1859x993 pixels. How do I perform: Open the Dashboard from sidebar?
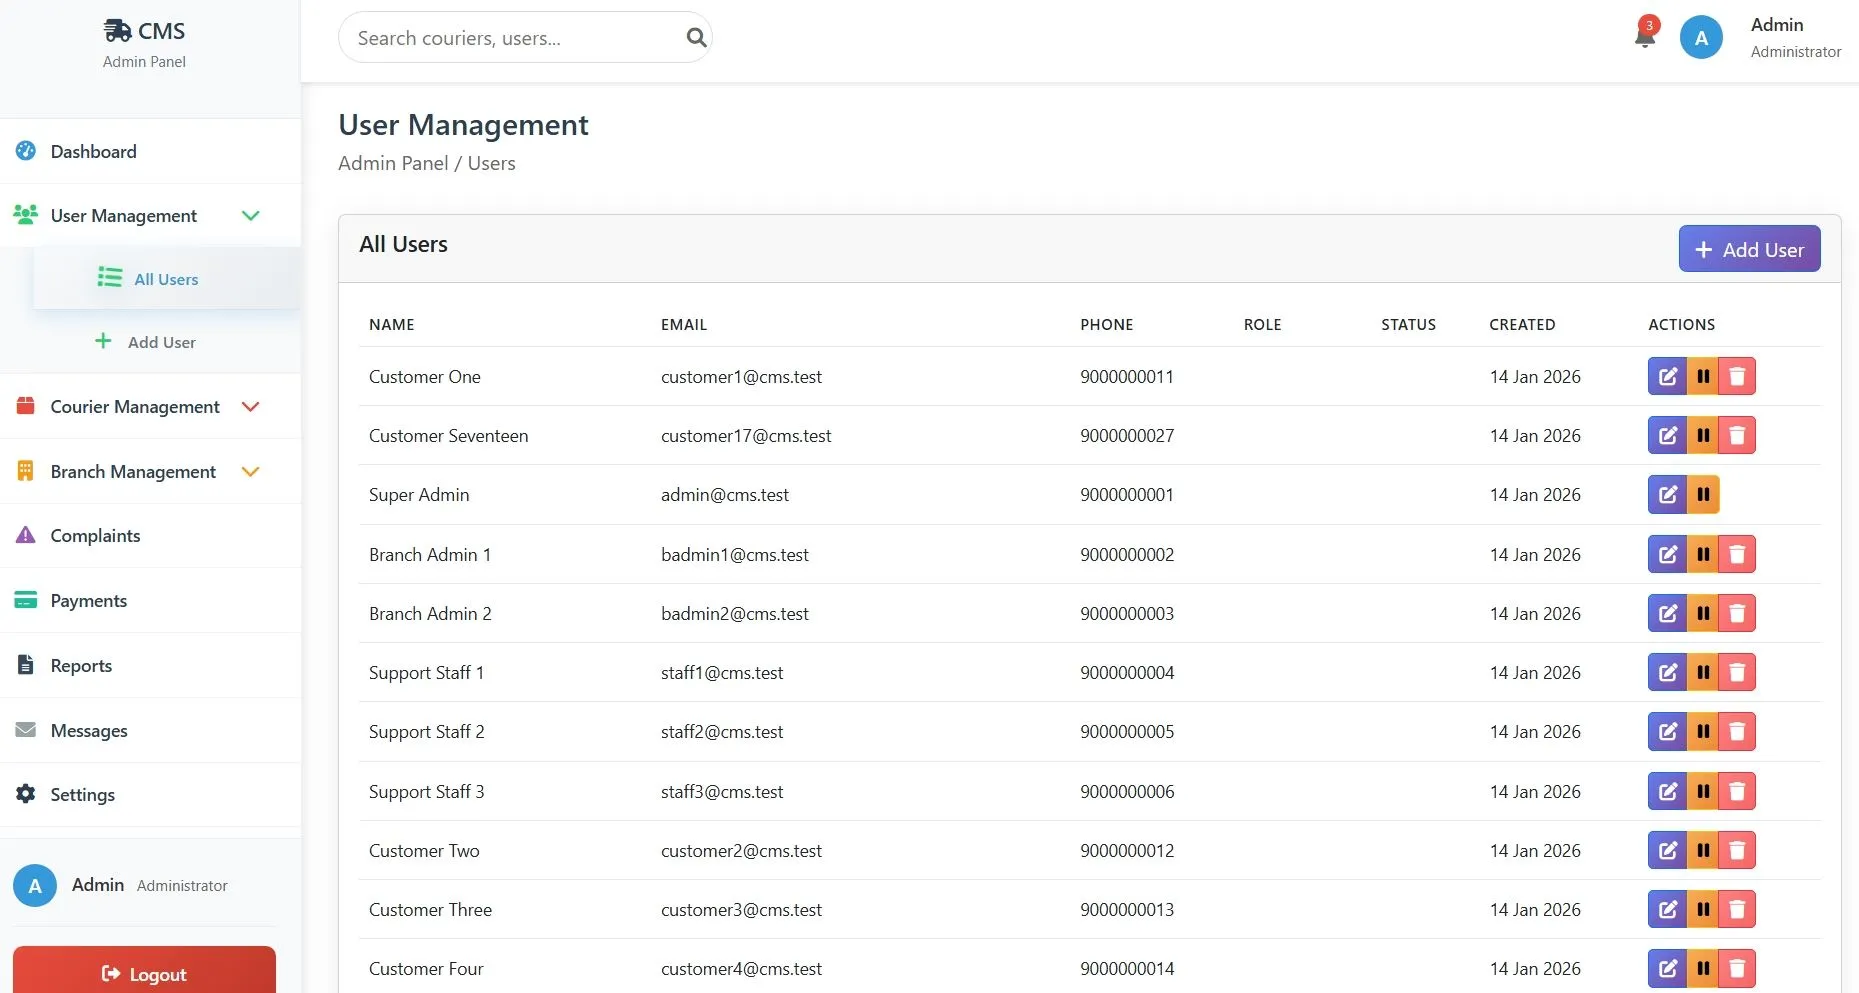click(x=92, y=151)
